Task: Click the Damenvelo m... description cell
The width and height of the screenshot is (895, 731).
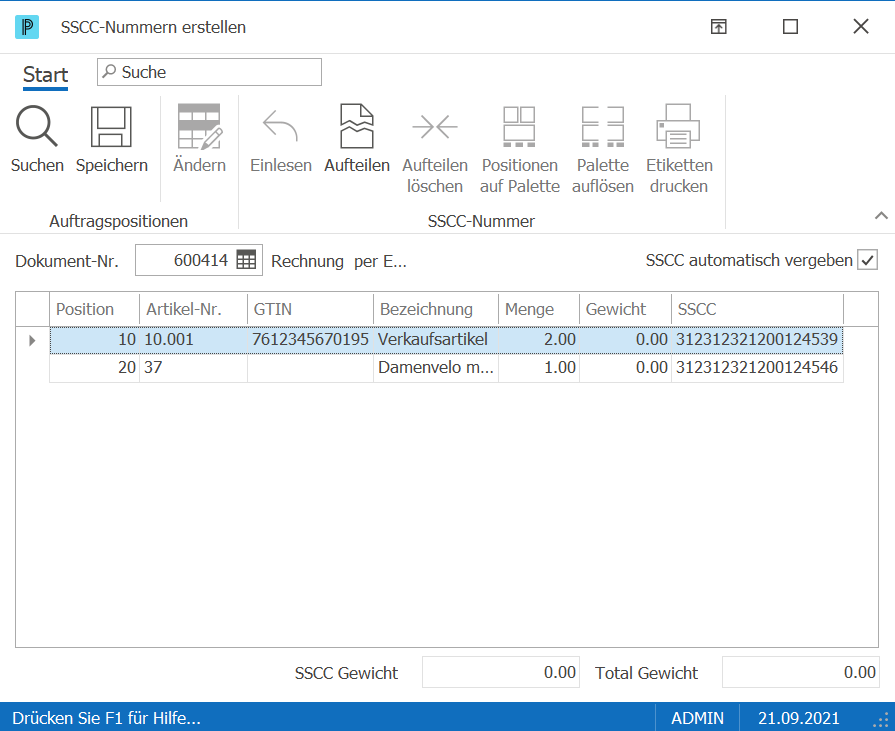Action: click(436, 368)
